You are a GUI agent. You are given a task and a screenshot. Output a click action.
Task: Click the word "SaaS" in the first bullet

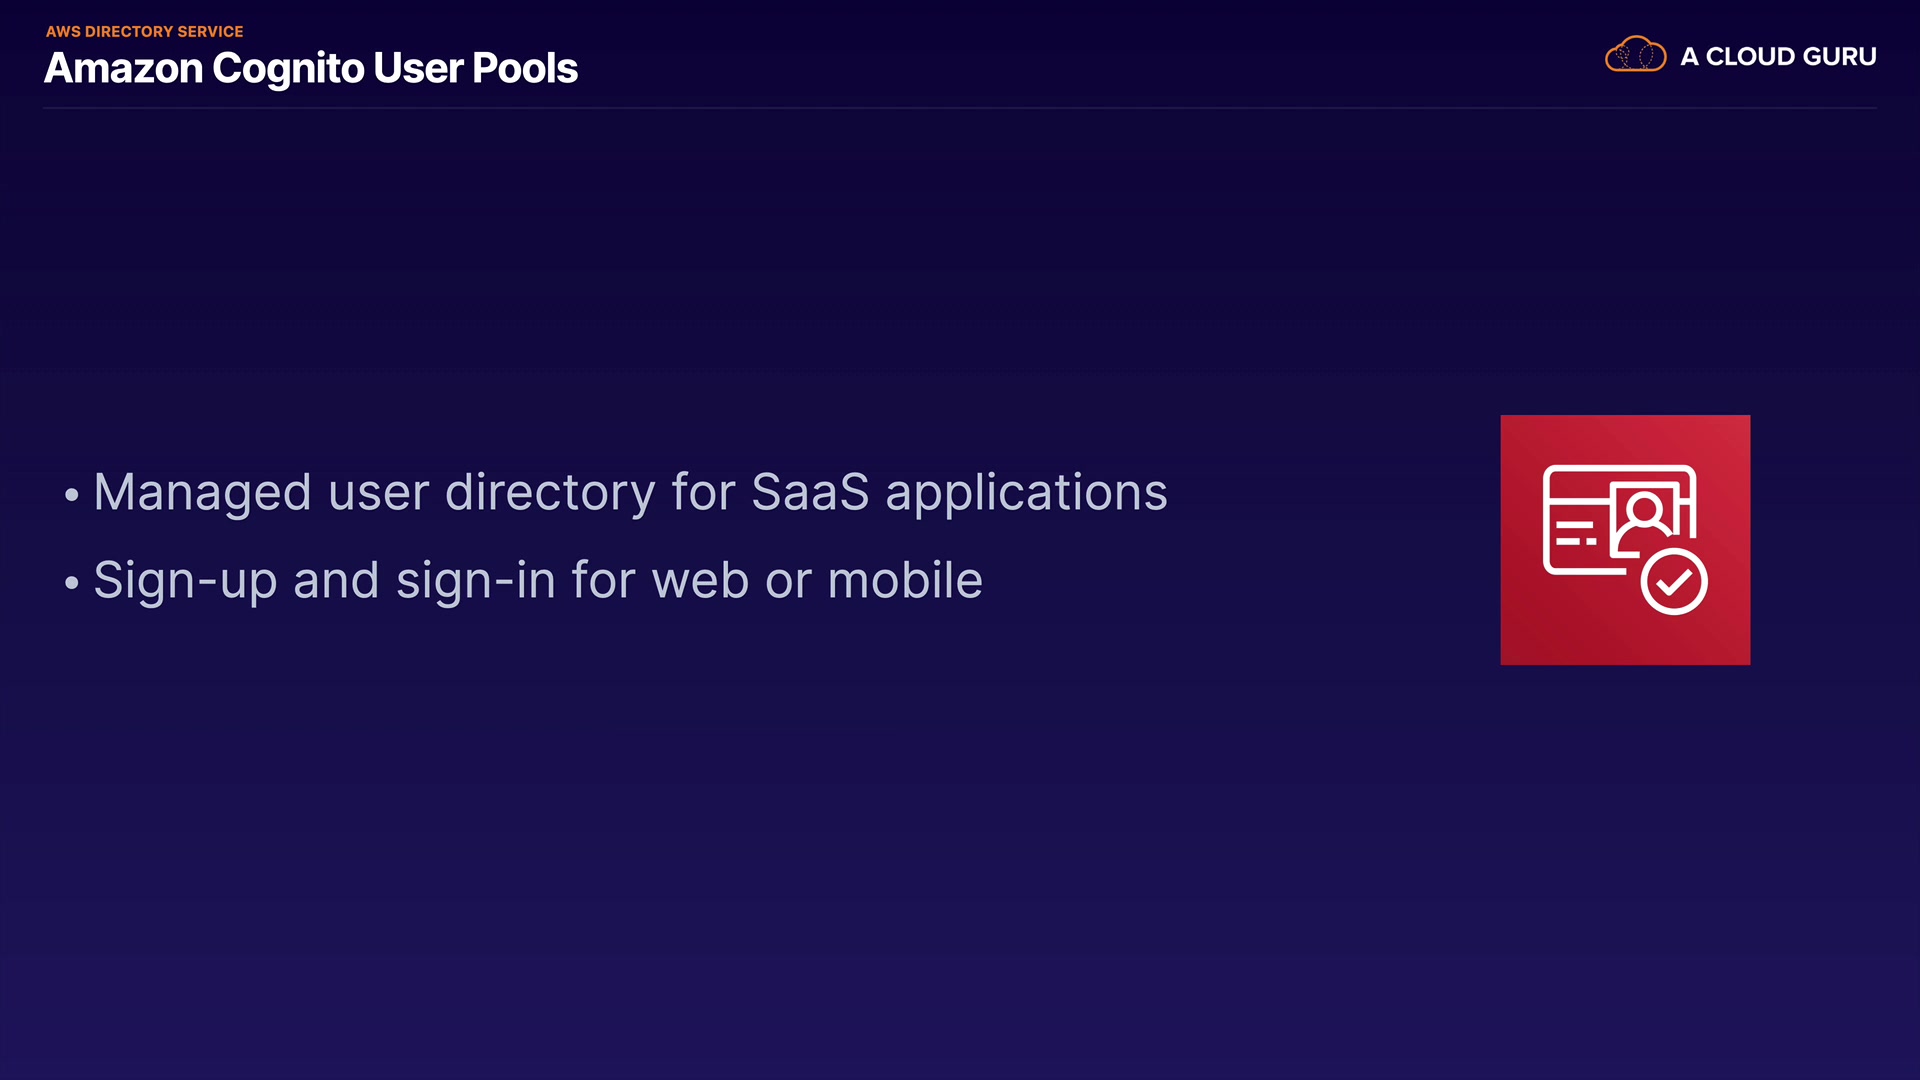point(810,493)
